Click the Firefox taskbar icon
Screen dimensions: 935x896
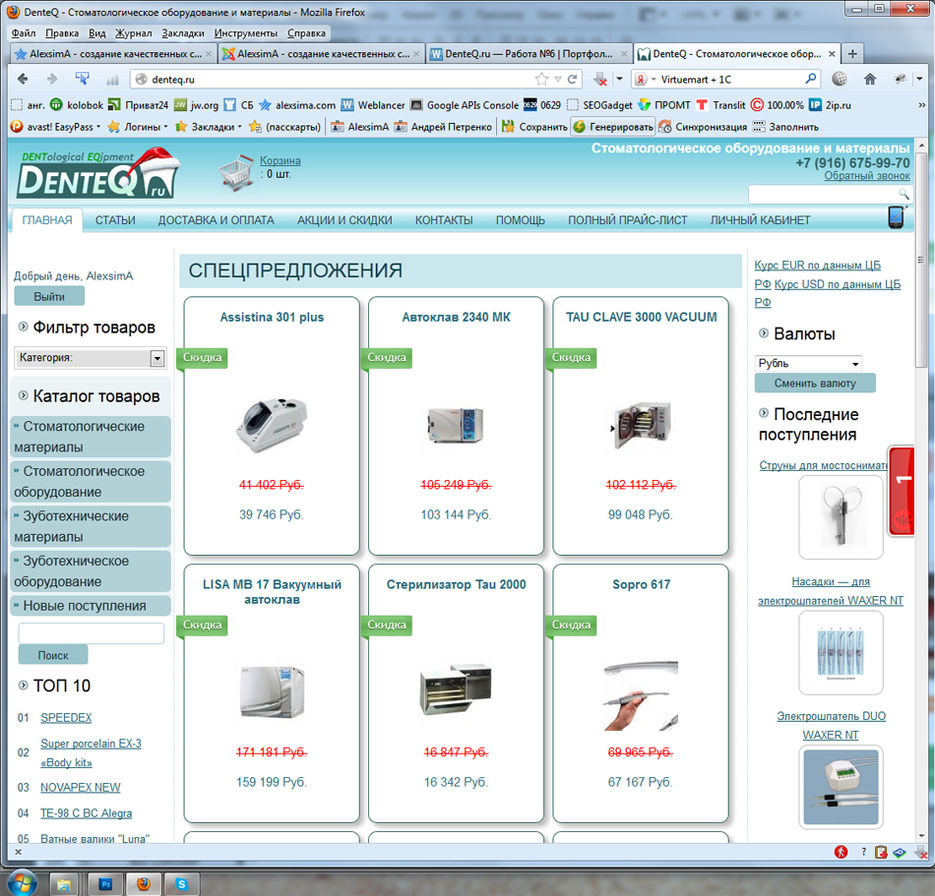point(144,883)
